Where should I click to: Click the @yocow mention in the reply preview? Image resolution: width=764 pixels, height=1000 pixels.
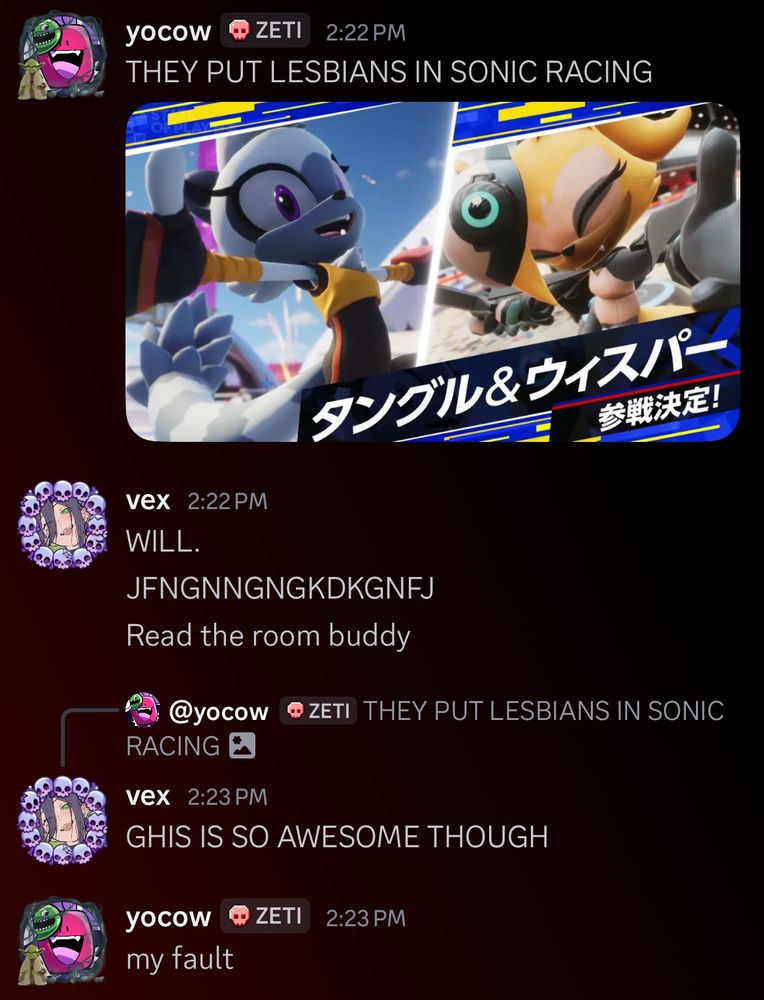(x=218, y=710)
